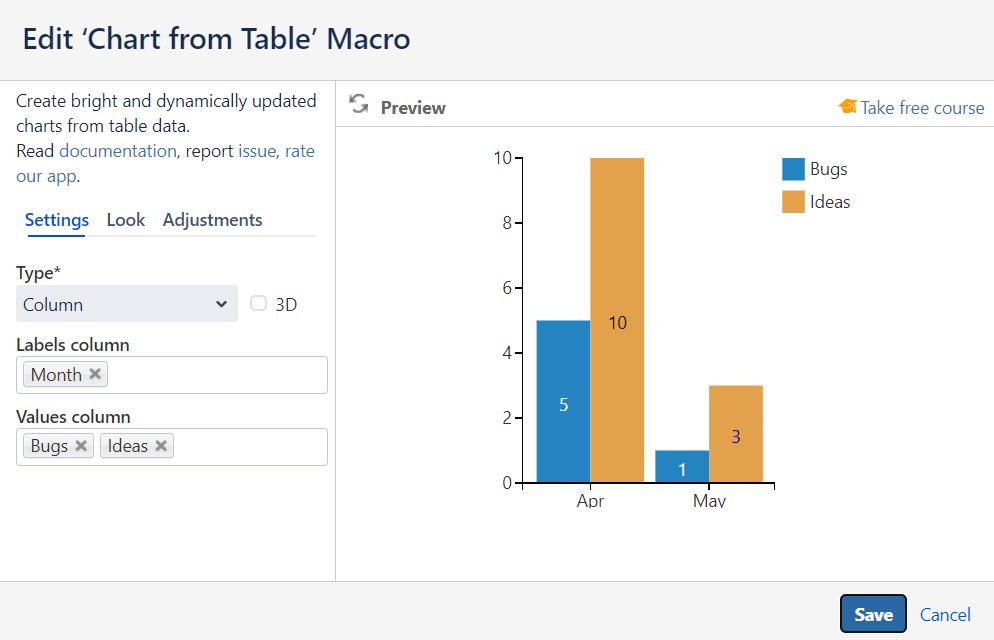Viewport: 994px width, 640px height.
Task: Enable the 3D checkbox
Action: pos(259,304)
